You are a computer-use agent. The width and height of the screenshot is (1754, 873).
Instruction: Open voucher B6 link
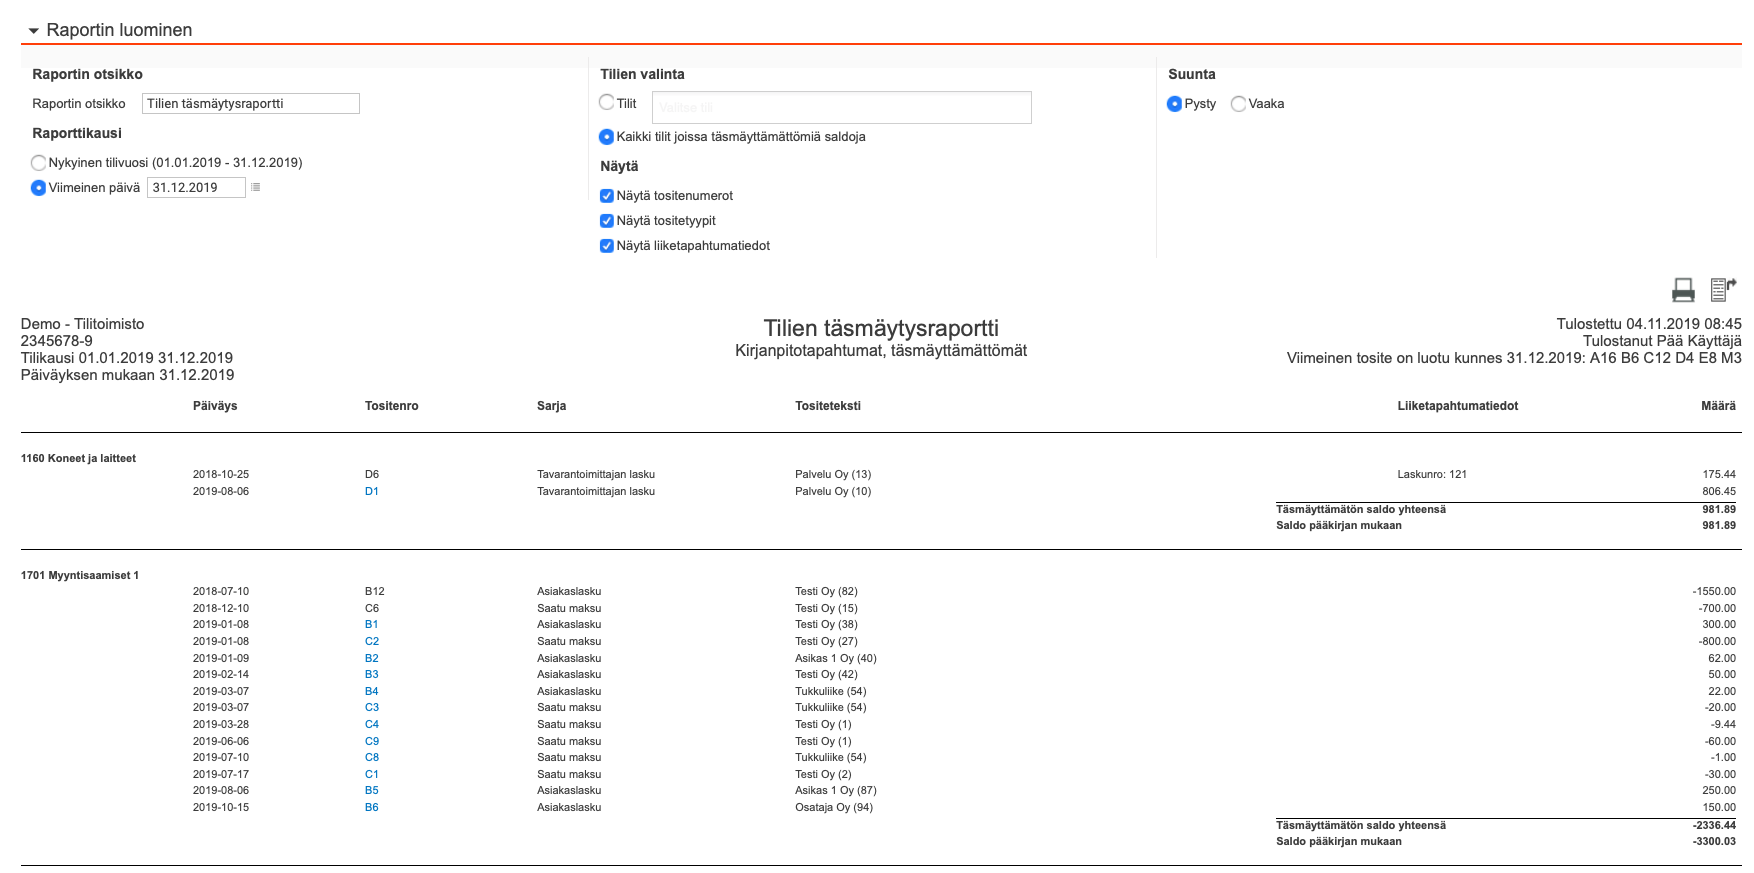click(x=372, y=808)
